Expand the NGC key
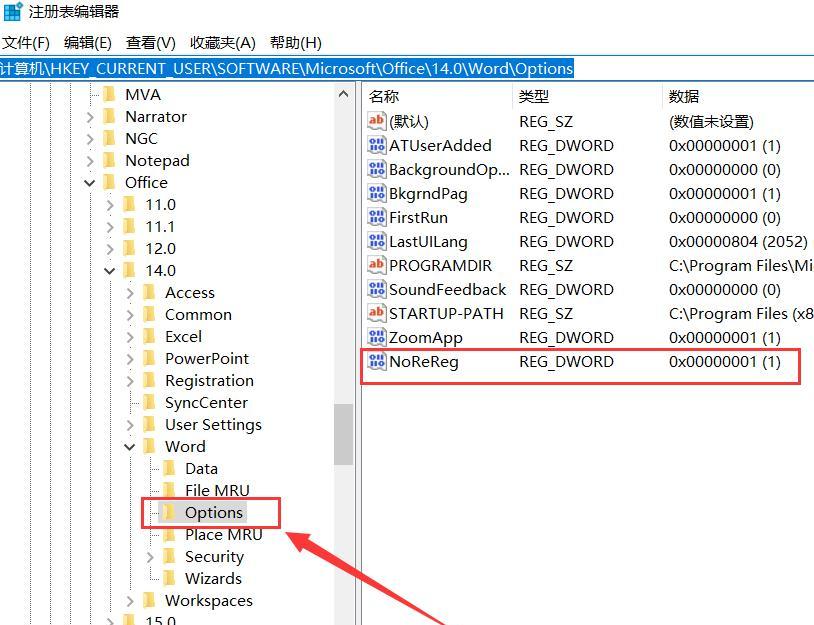 (90, 139)
